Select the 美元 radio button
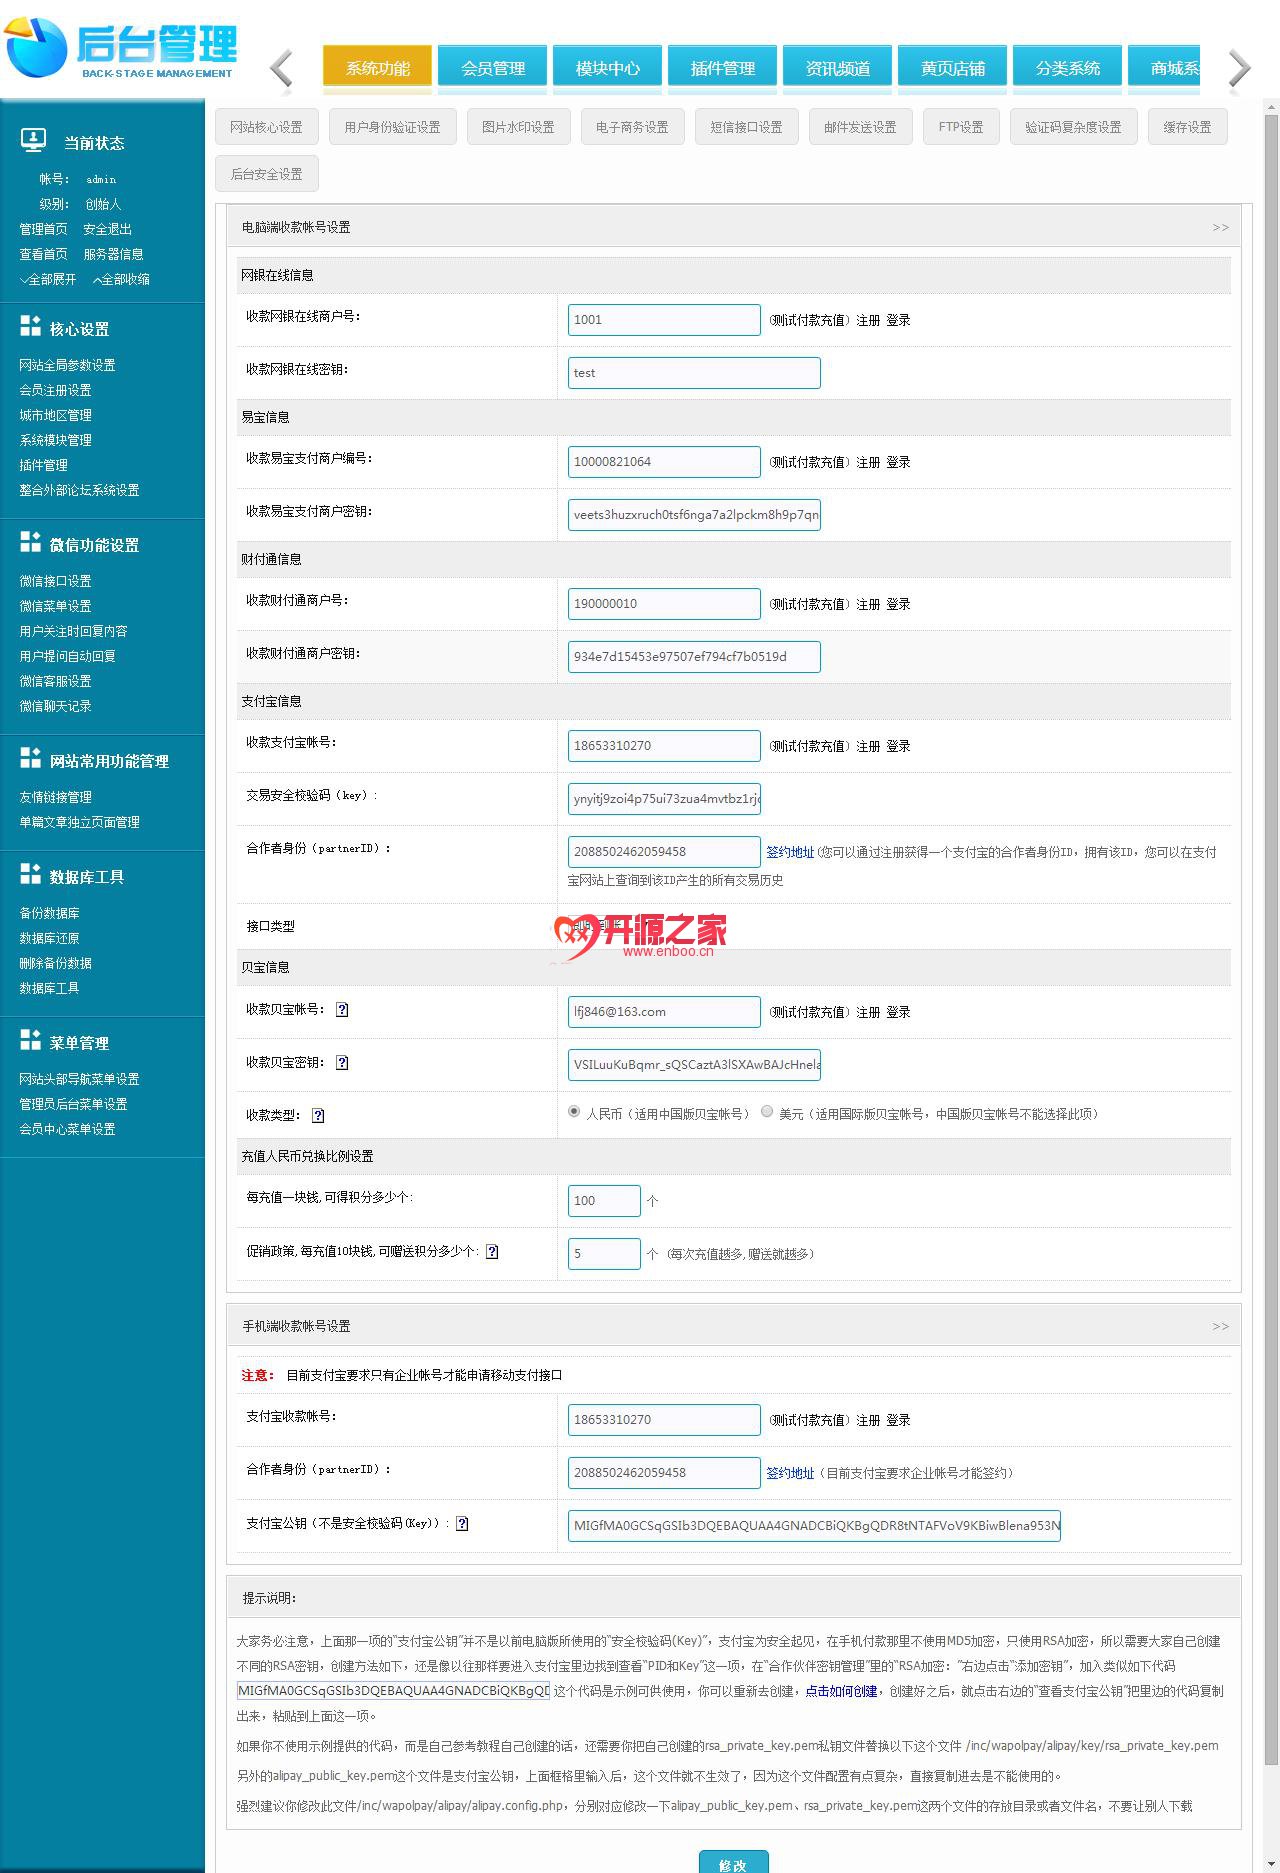This screenshot has height=1873, width=1280. 767,1112
